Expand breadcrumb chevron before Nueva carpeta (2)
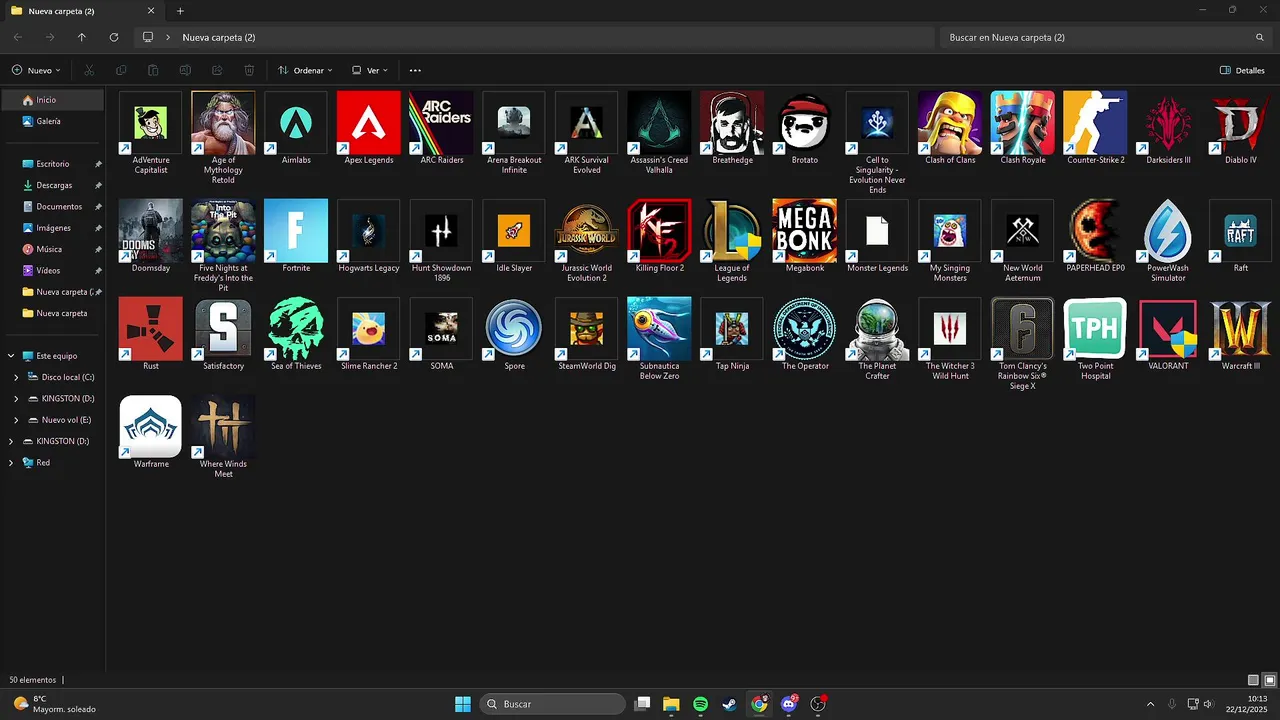The image size is (1280, 720). [x=168, y=37]
